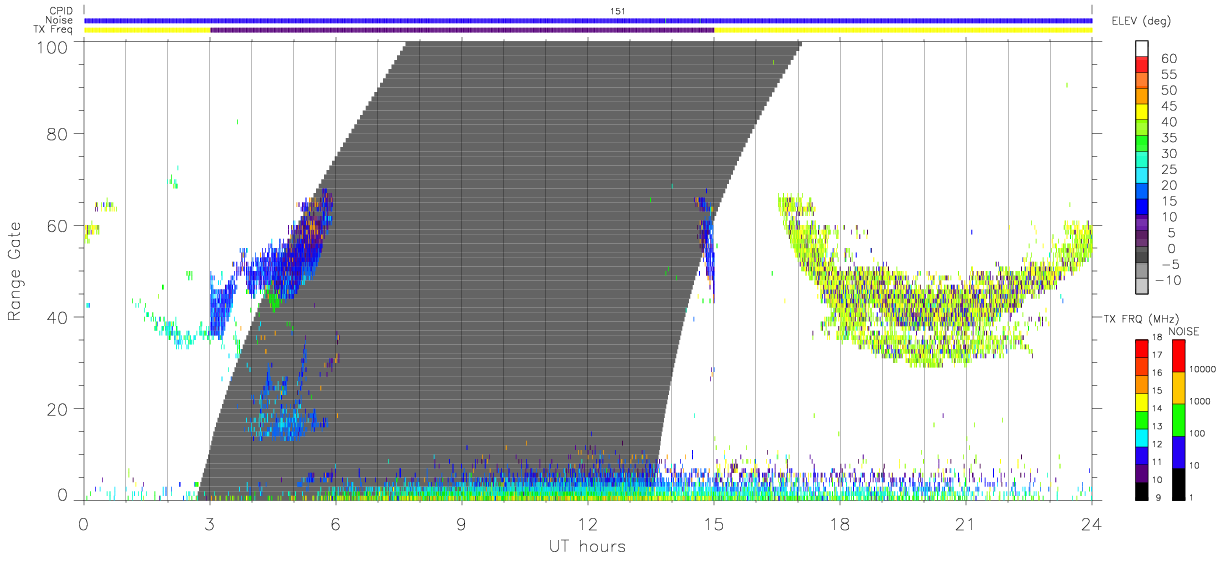The image size is (1228, 567).
Task: Click the 21 tick on UT hours axis
Action: point(966,522)
